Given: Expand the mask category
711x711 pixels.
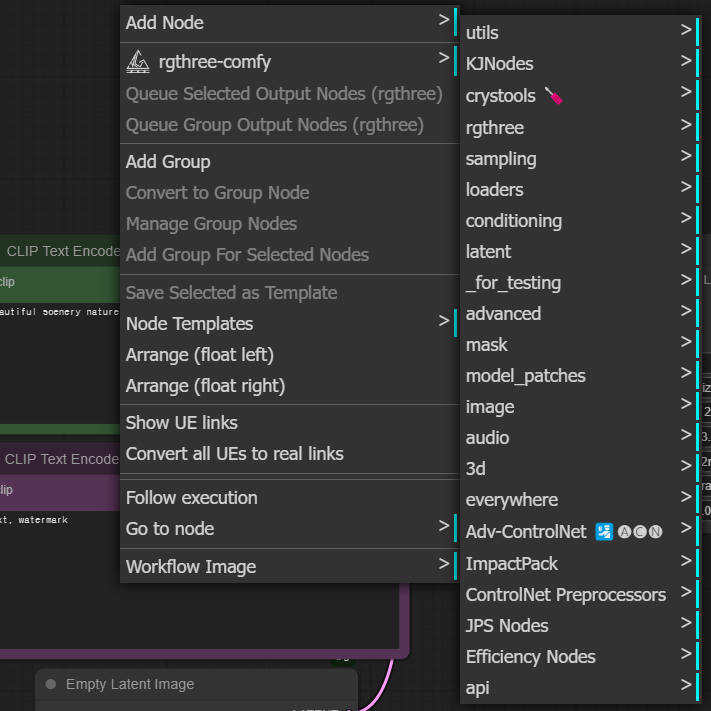Looking at the screenshot, I should pyautogui.click(x=582, y=345).
